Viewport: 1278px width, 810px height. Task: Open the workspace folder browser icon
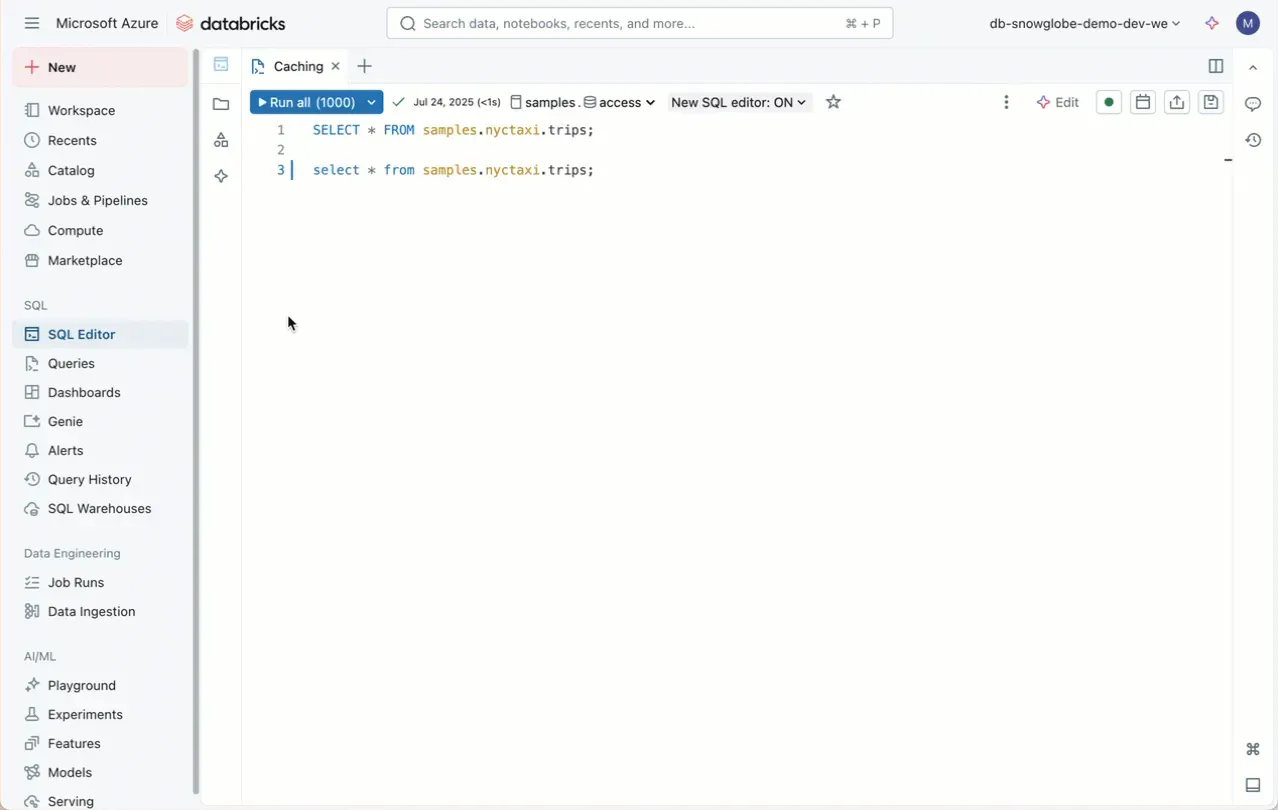tap(221, 103)
